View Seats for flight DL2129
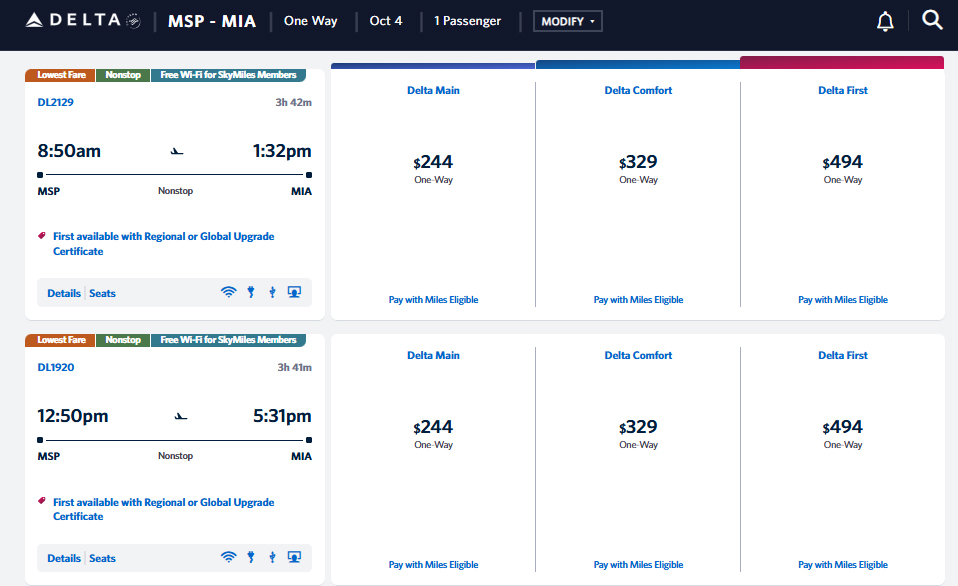Image resolution: width=958 pixels, height=586 pixels. [102, 293]
